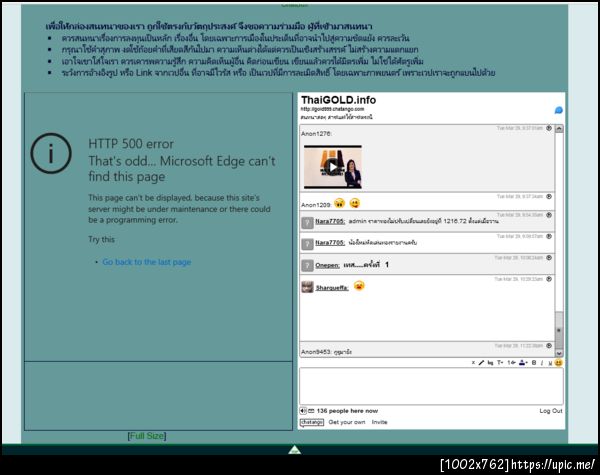
Task: Click the gold999.chatango.com URL text
Action: click(x=332, y=109)
